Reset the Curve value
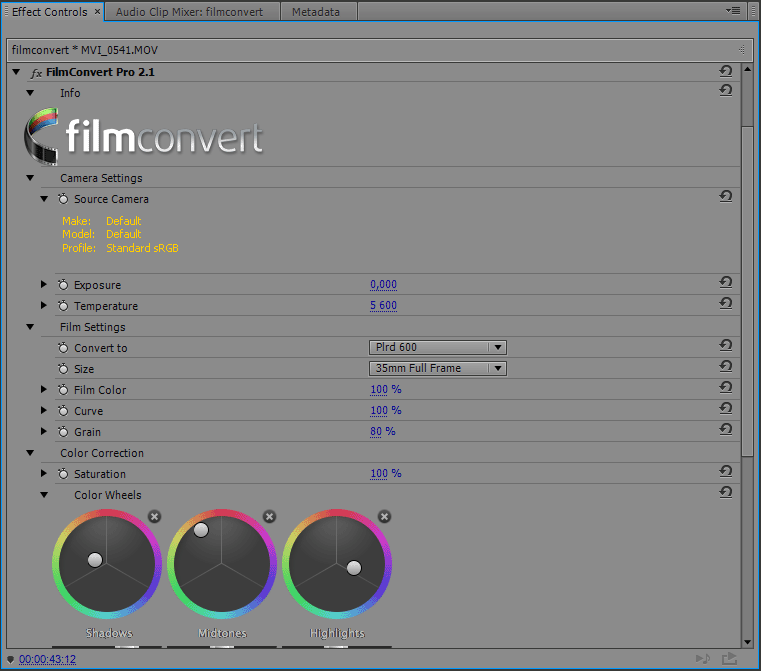The image size is (761, 671). [x=726, y=409]
